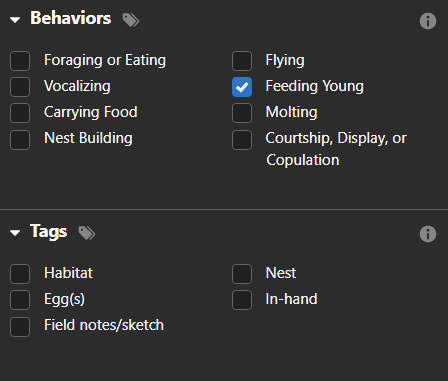Check Courtship, Display, or Copulation box
Viewport: 448px width, 381px height.
[242, 140]
